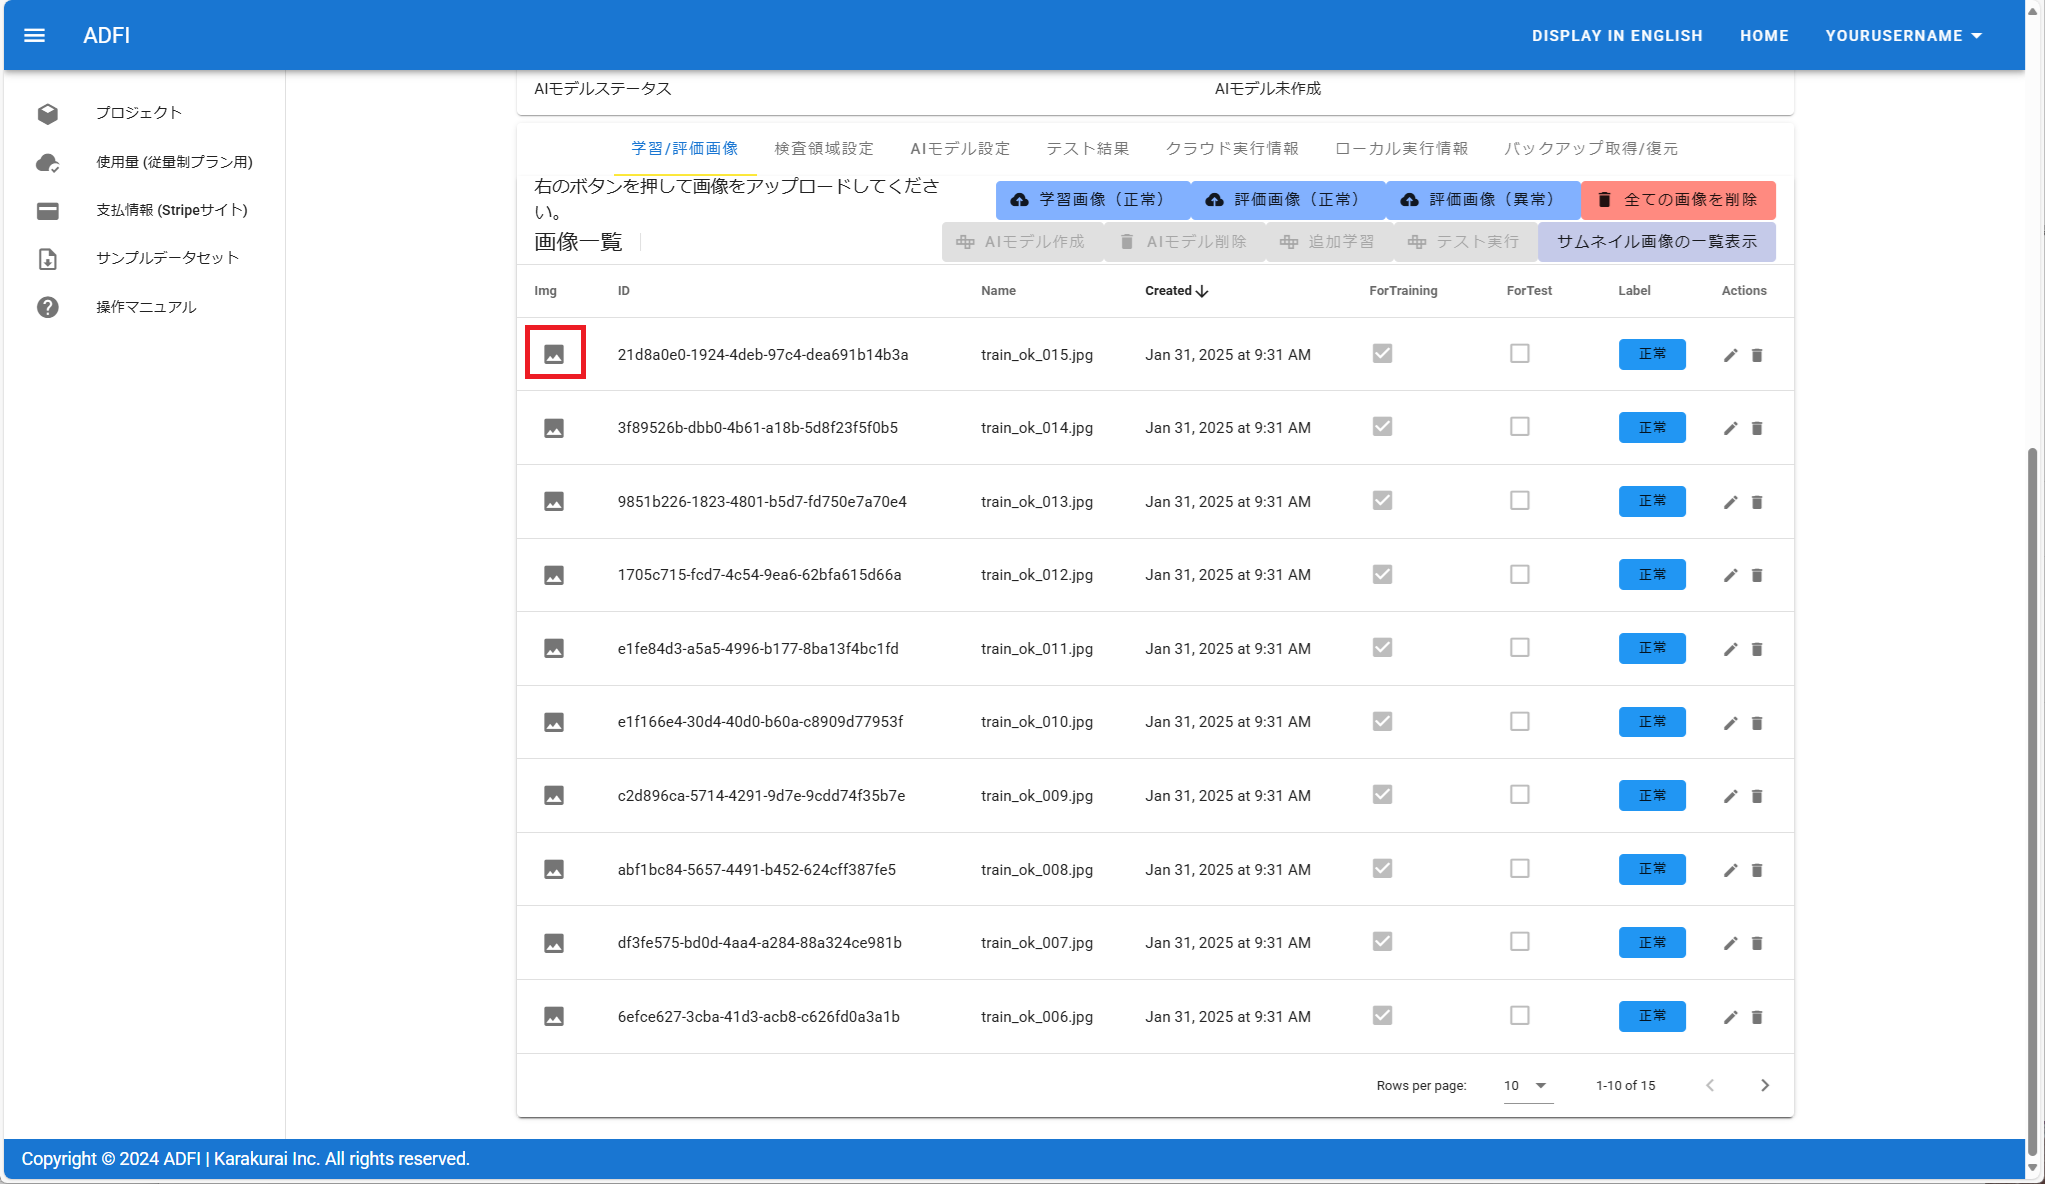Click the image icon for train_ok_014.jpg
2045x1184 pixels.
coord(553,428)
